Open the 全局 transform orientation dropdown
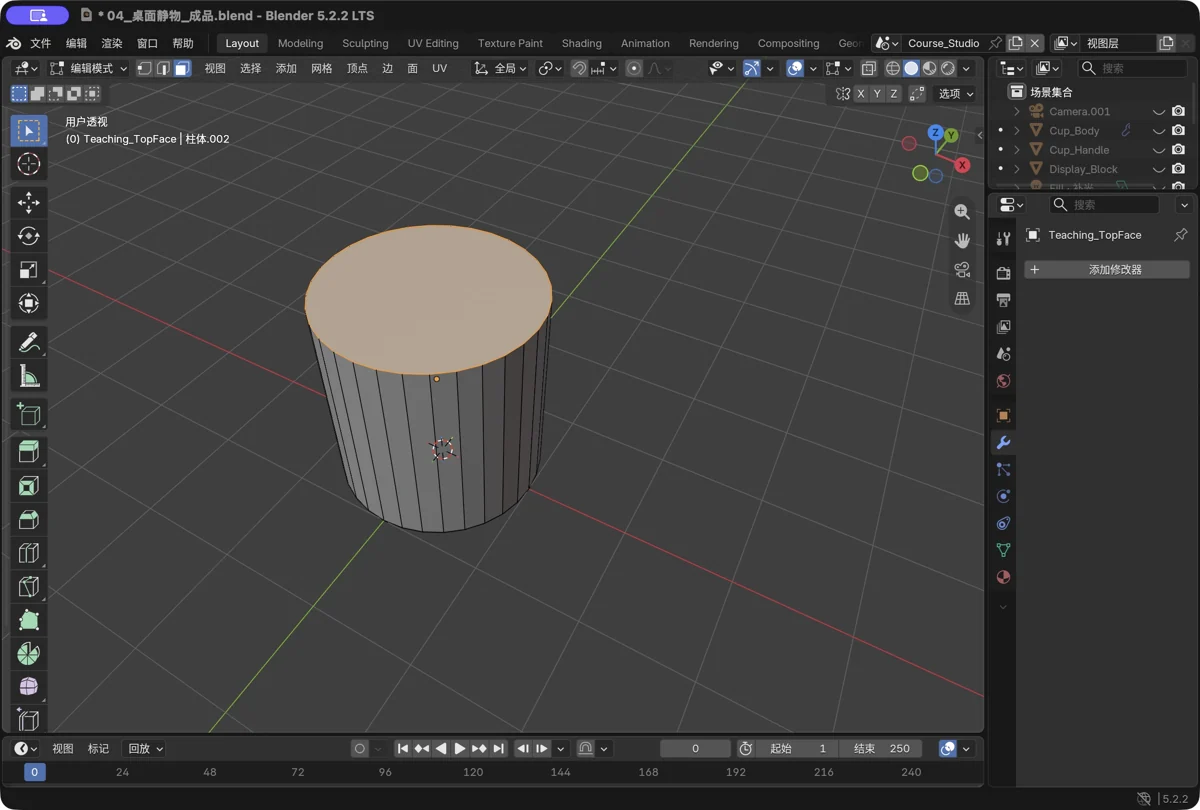This screenshot has width=1200, height=810. (499, 68)
